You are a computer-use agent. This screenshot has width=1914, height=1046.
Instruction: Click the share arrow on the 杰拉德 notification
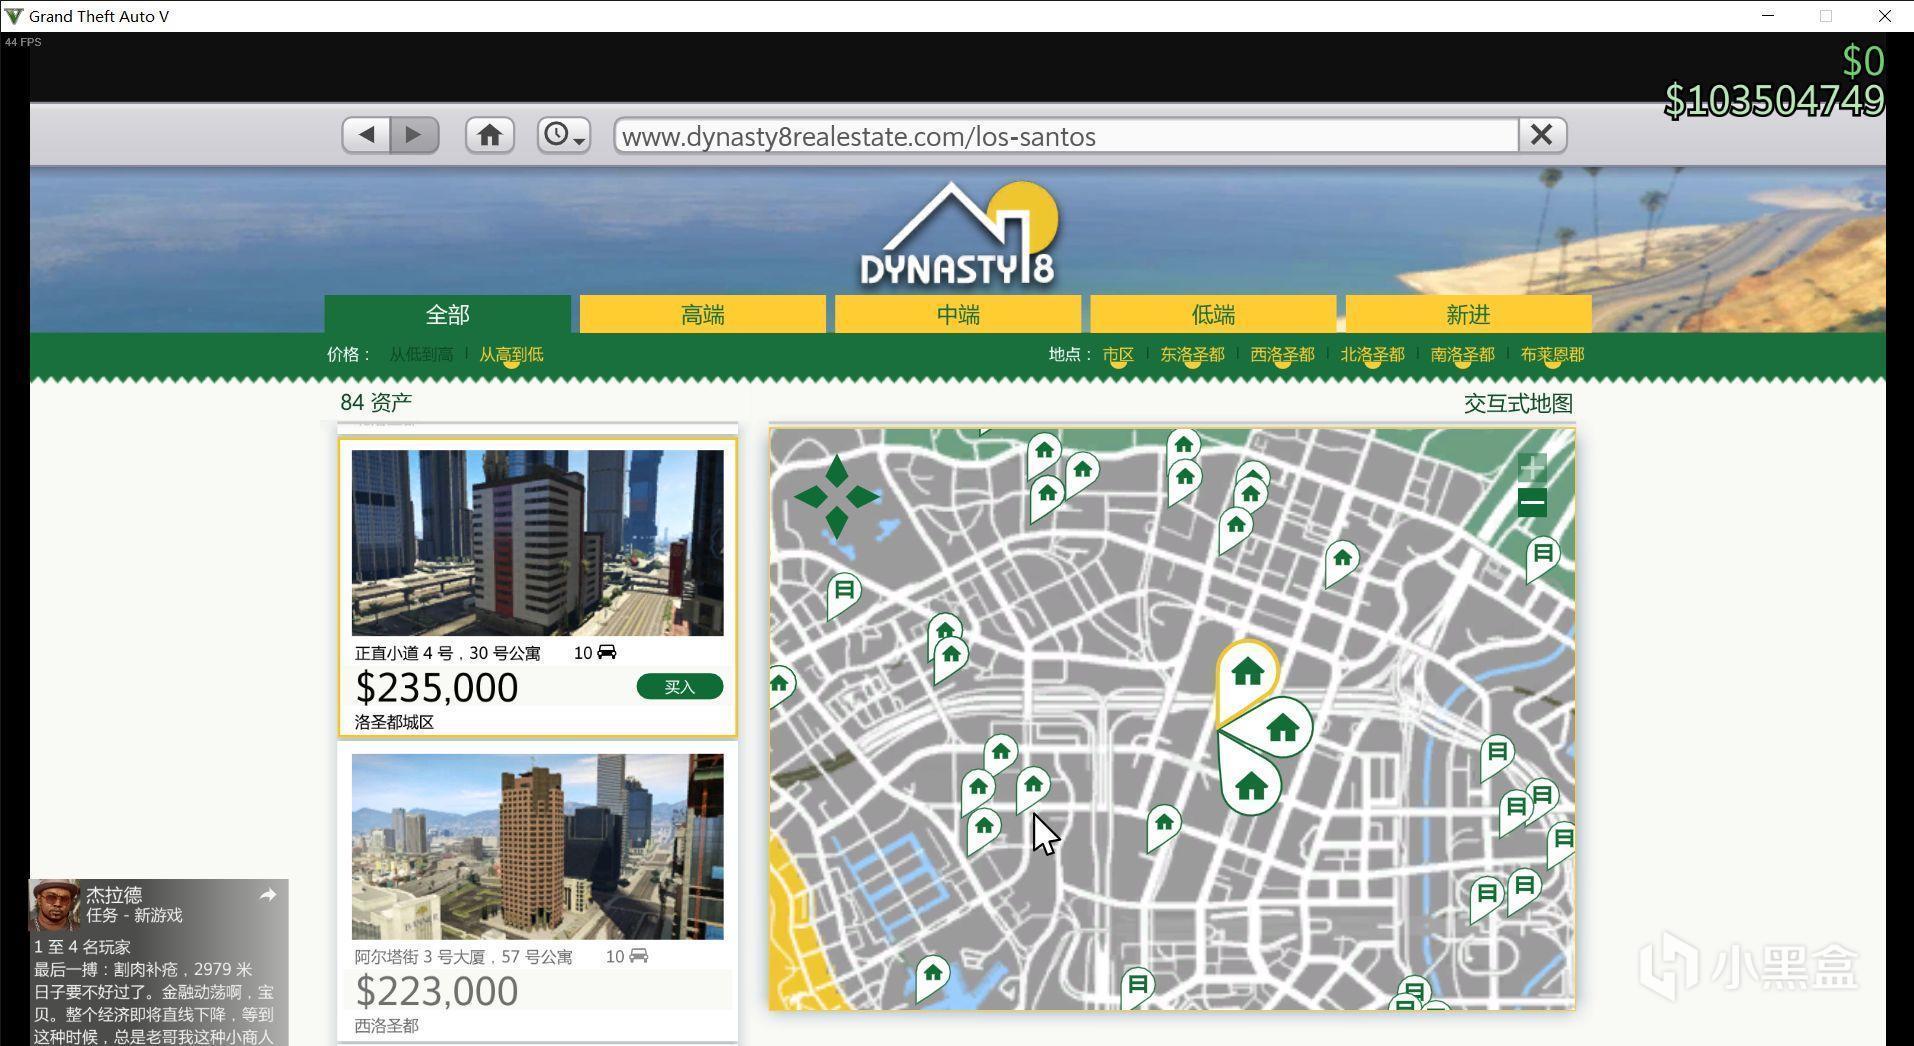[267, 895]
